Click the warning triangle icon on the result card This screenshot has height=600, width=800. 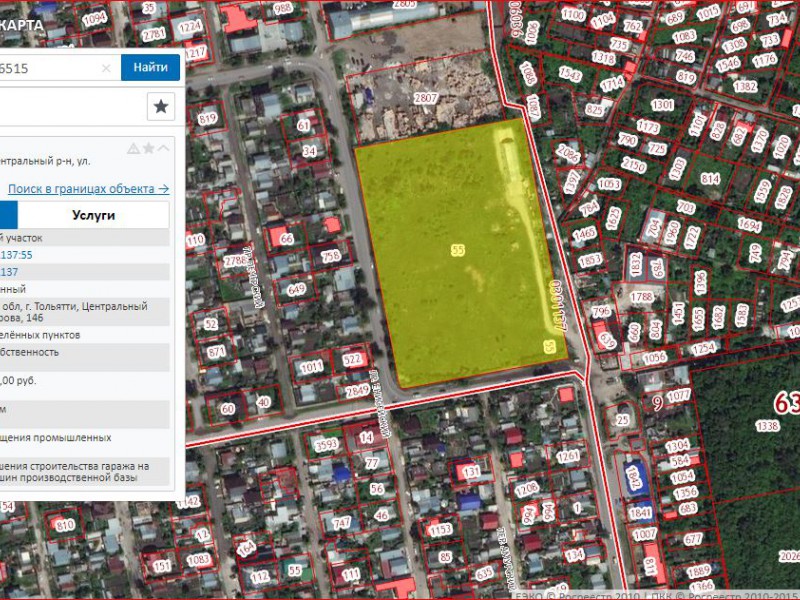click(133, 148)
